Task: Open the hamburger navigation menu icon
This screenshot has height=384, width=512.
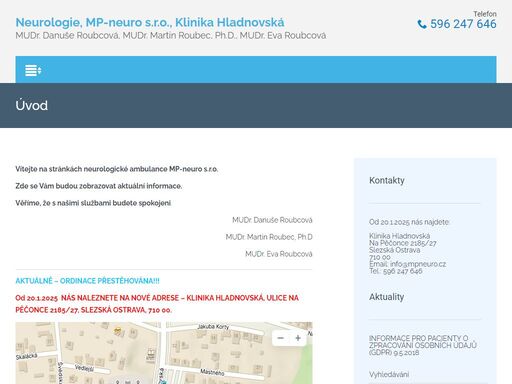Action: click(x=33, y=71)
